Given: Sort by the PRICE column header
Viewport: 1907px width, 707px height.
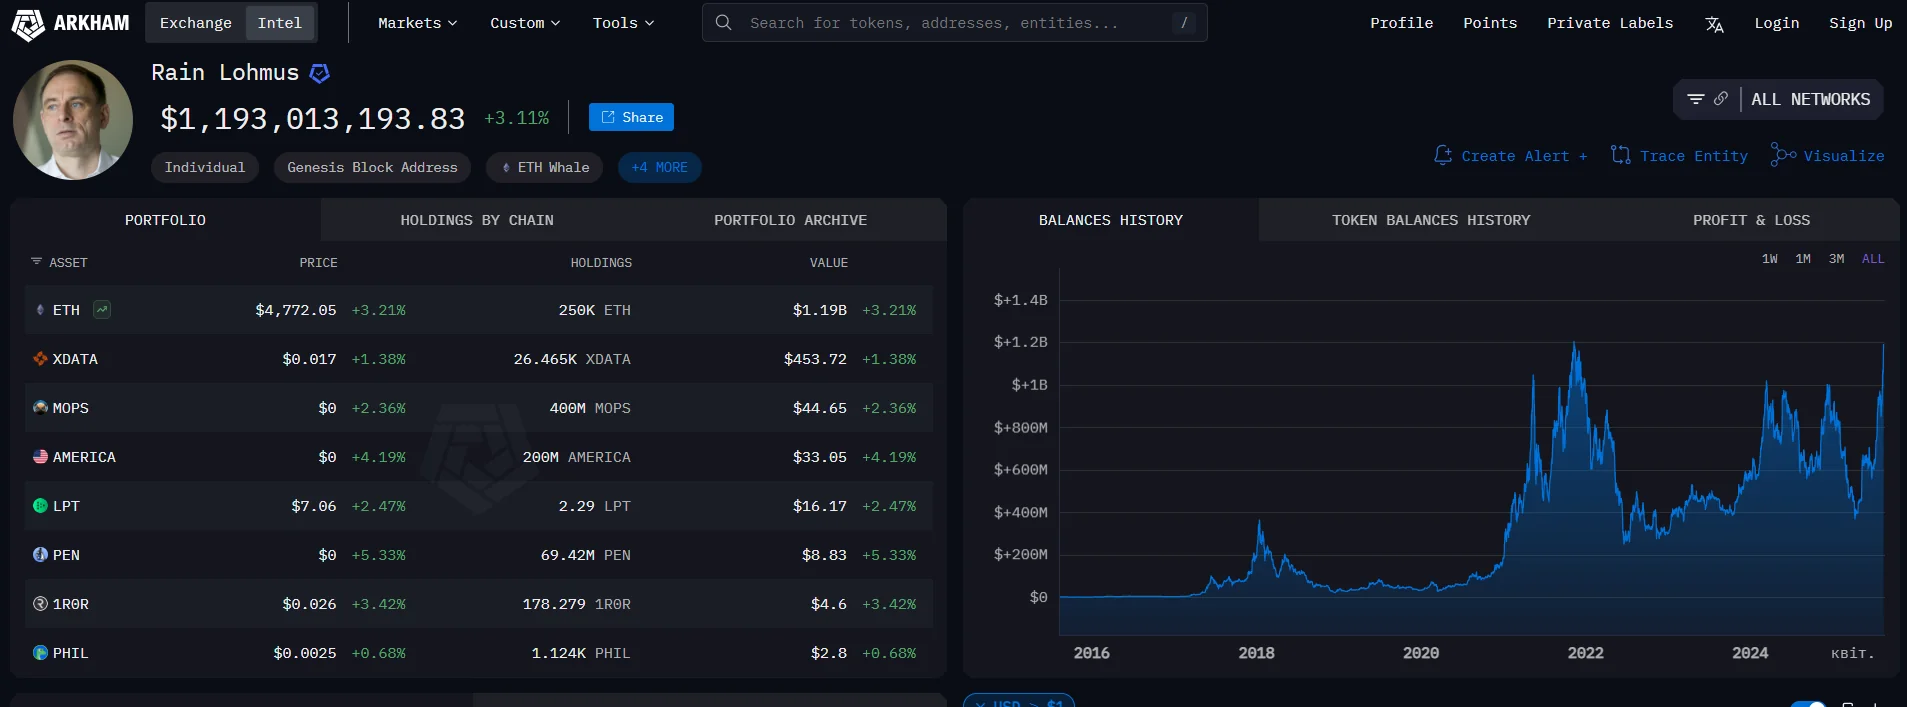Looking at the screenshot, I should tap(318, 263).
